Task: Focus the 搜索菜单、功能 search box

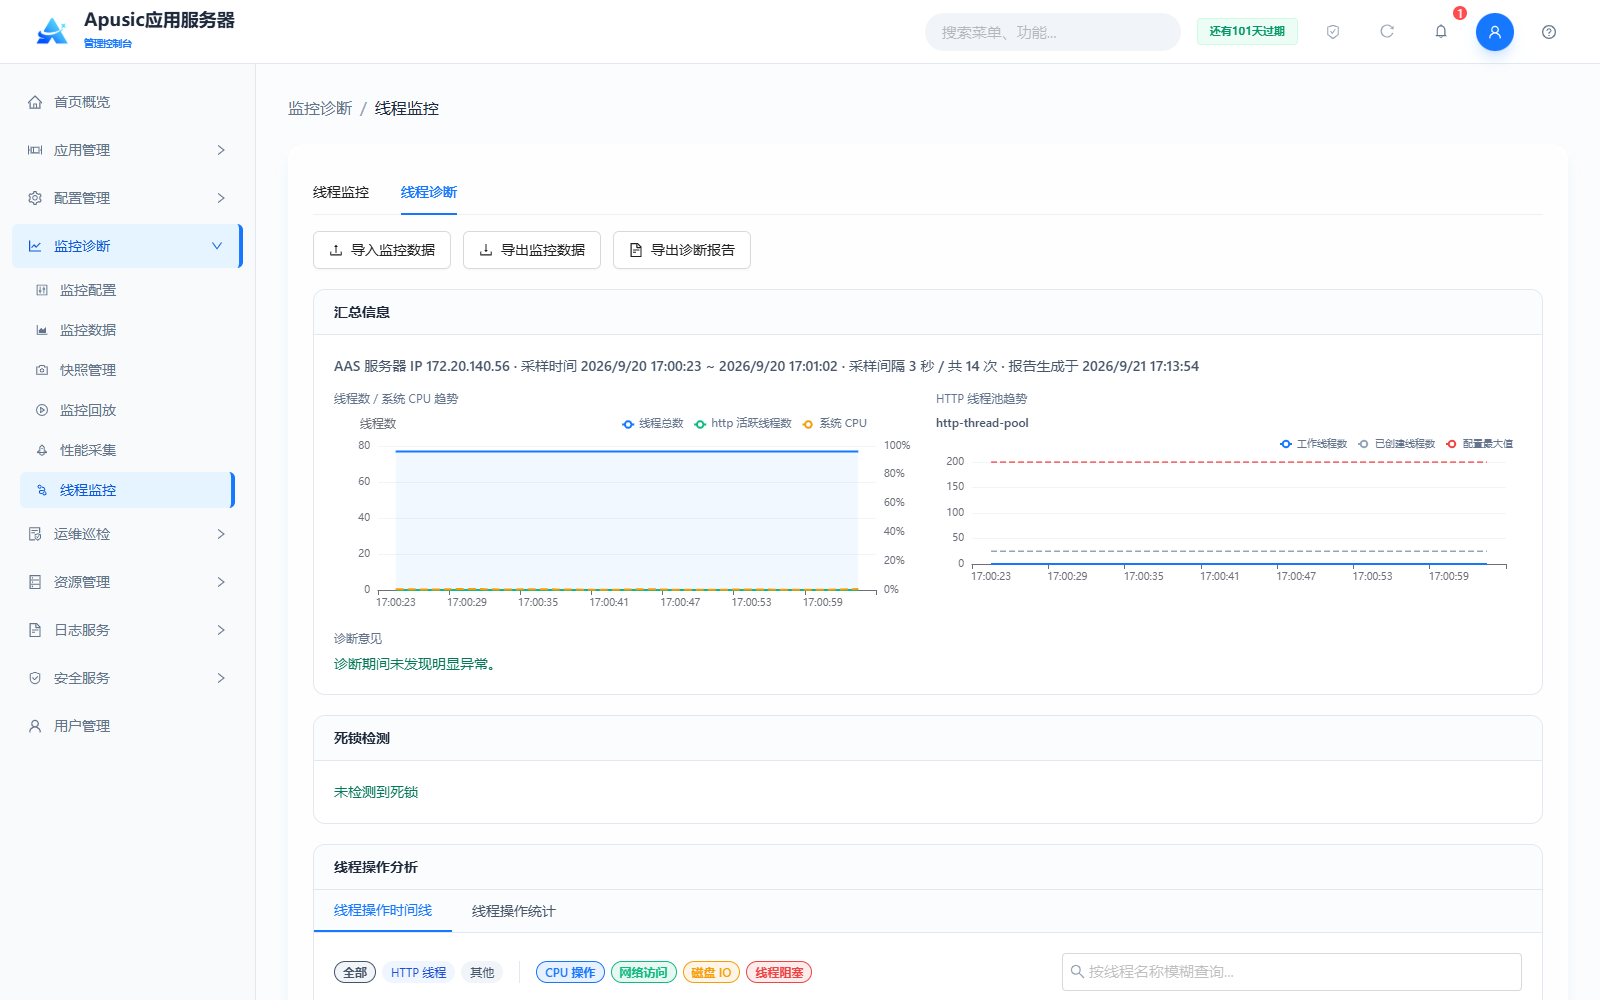Action: point(1053,32)
